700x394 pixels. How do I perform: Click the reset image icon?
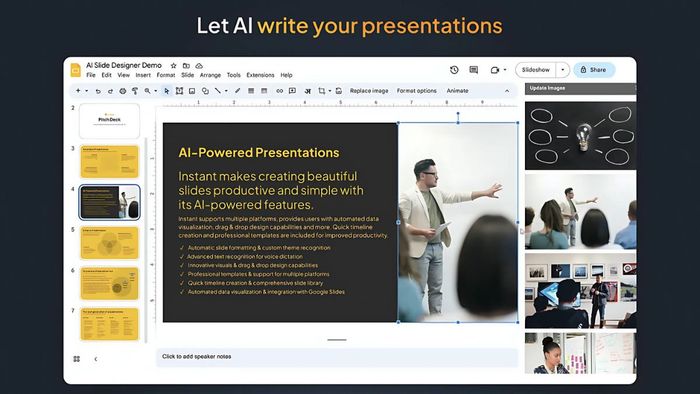coord(339,91)
